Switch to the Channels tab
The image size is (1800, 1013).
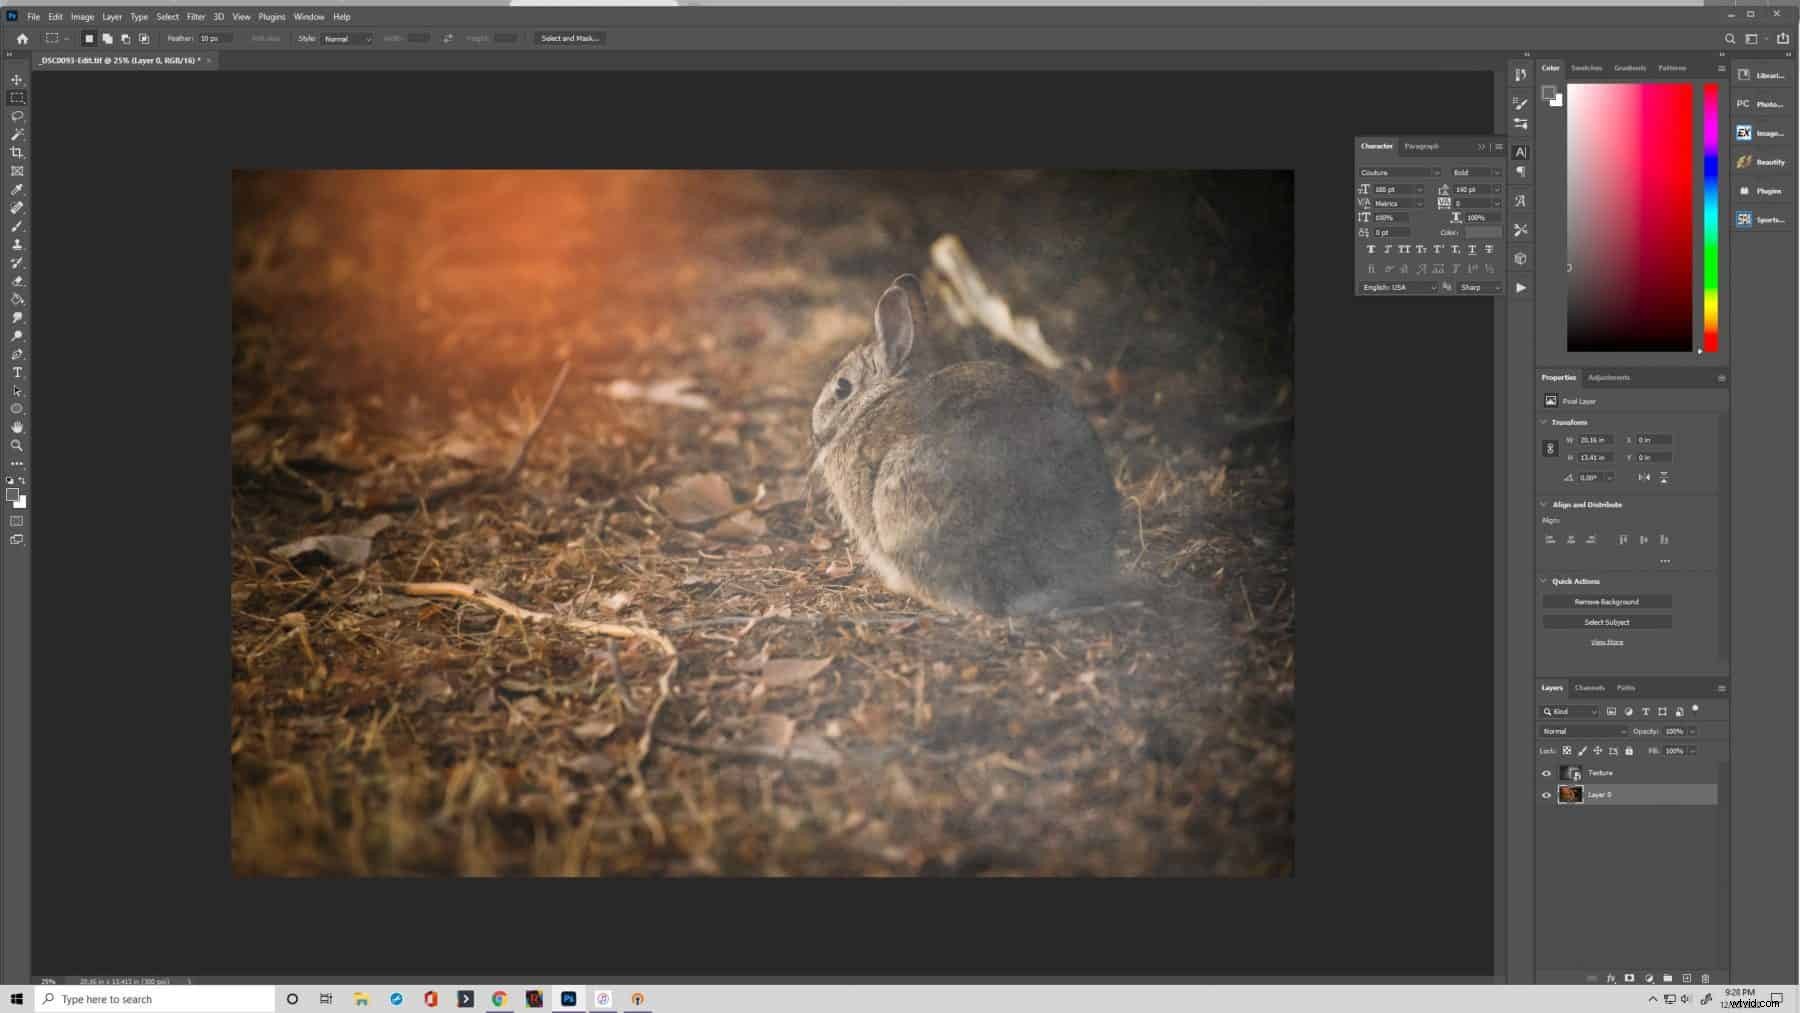point(1589,687)
